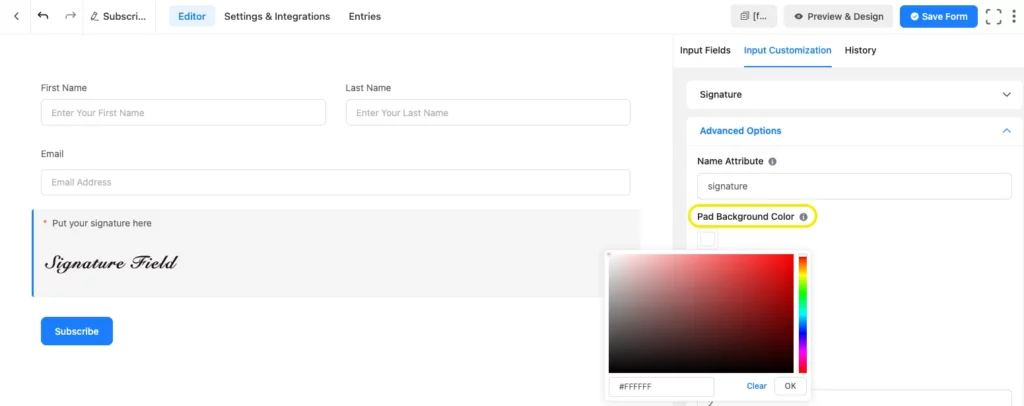Go back using the left chevron icon
The image size is (1024, 406).
coord(16,16)
